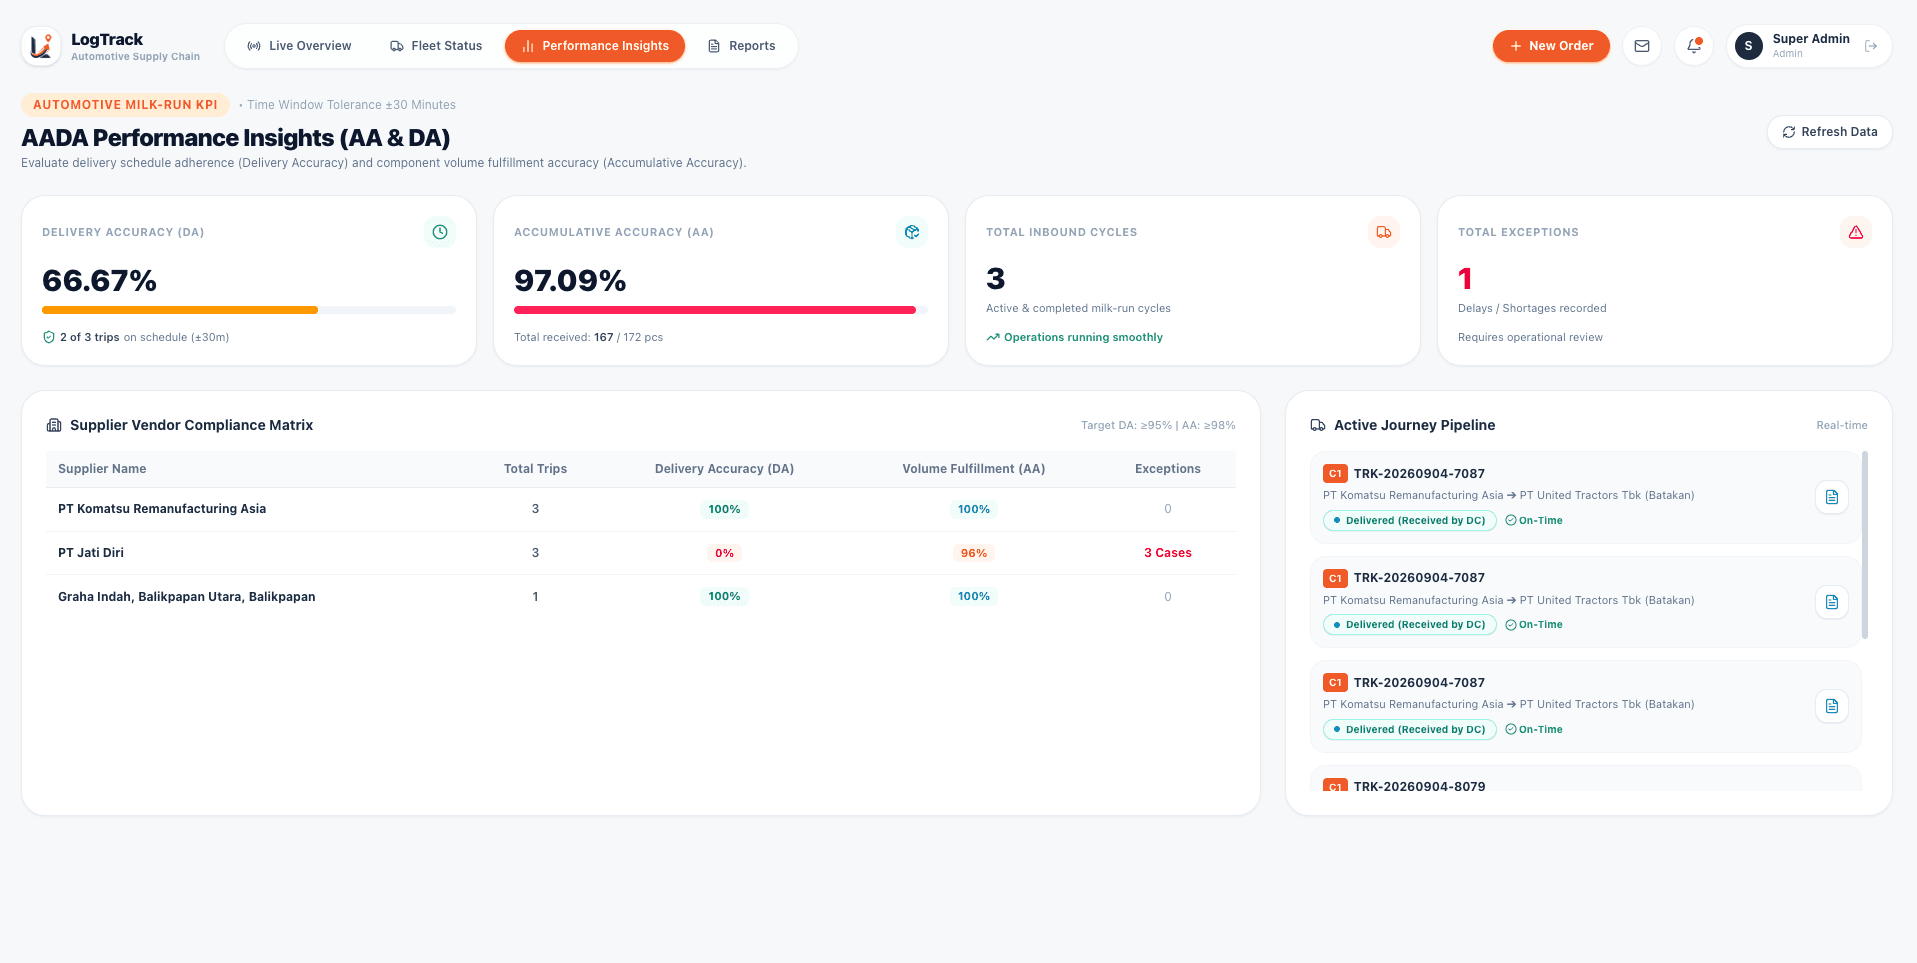The height and width of the screenshot is (963, 1917).
Task: Open the mail inbox icon
Action: (1642, 46)
